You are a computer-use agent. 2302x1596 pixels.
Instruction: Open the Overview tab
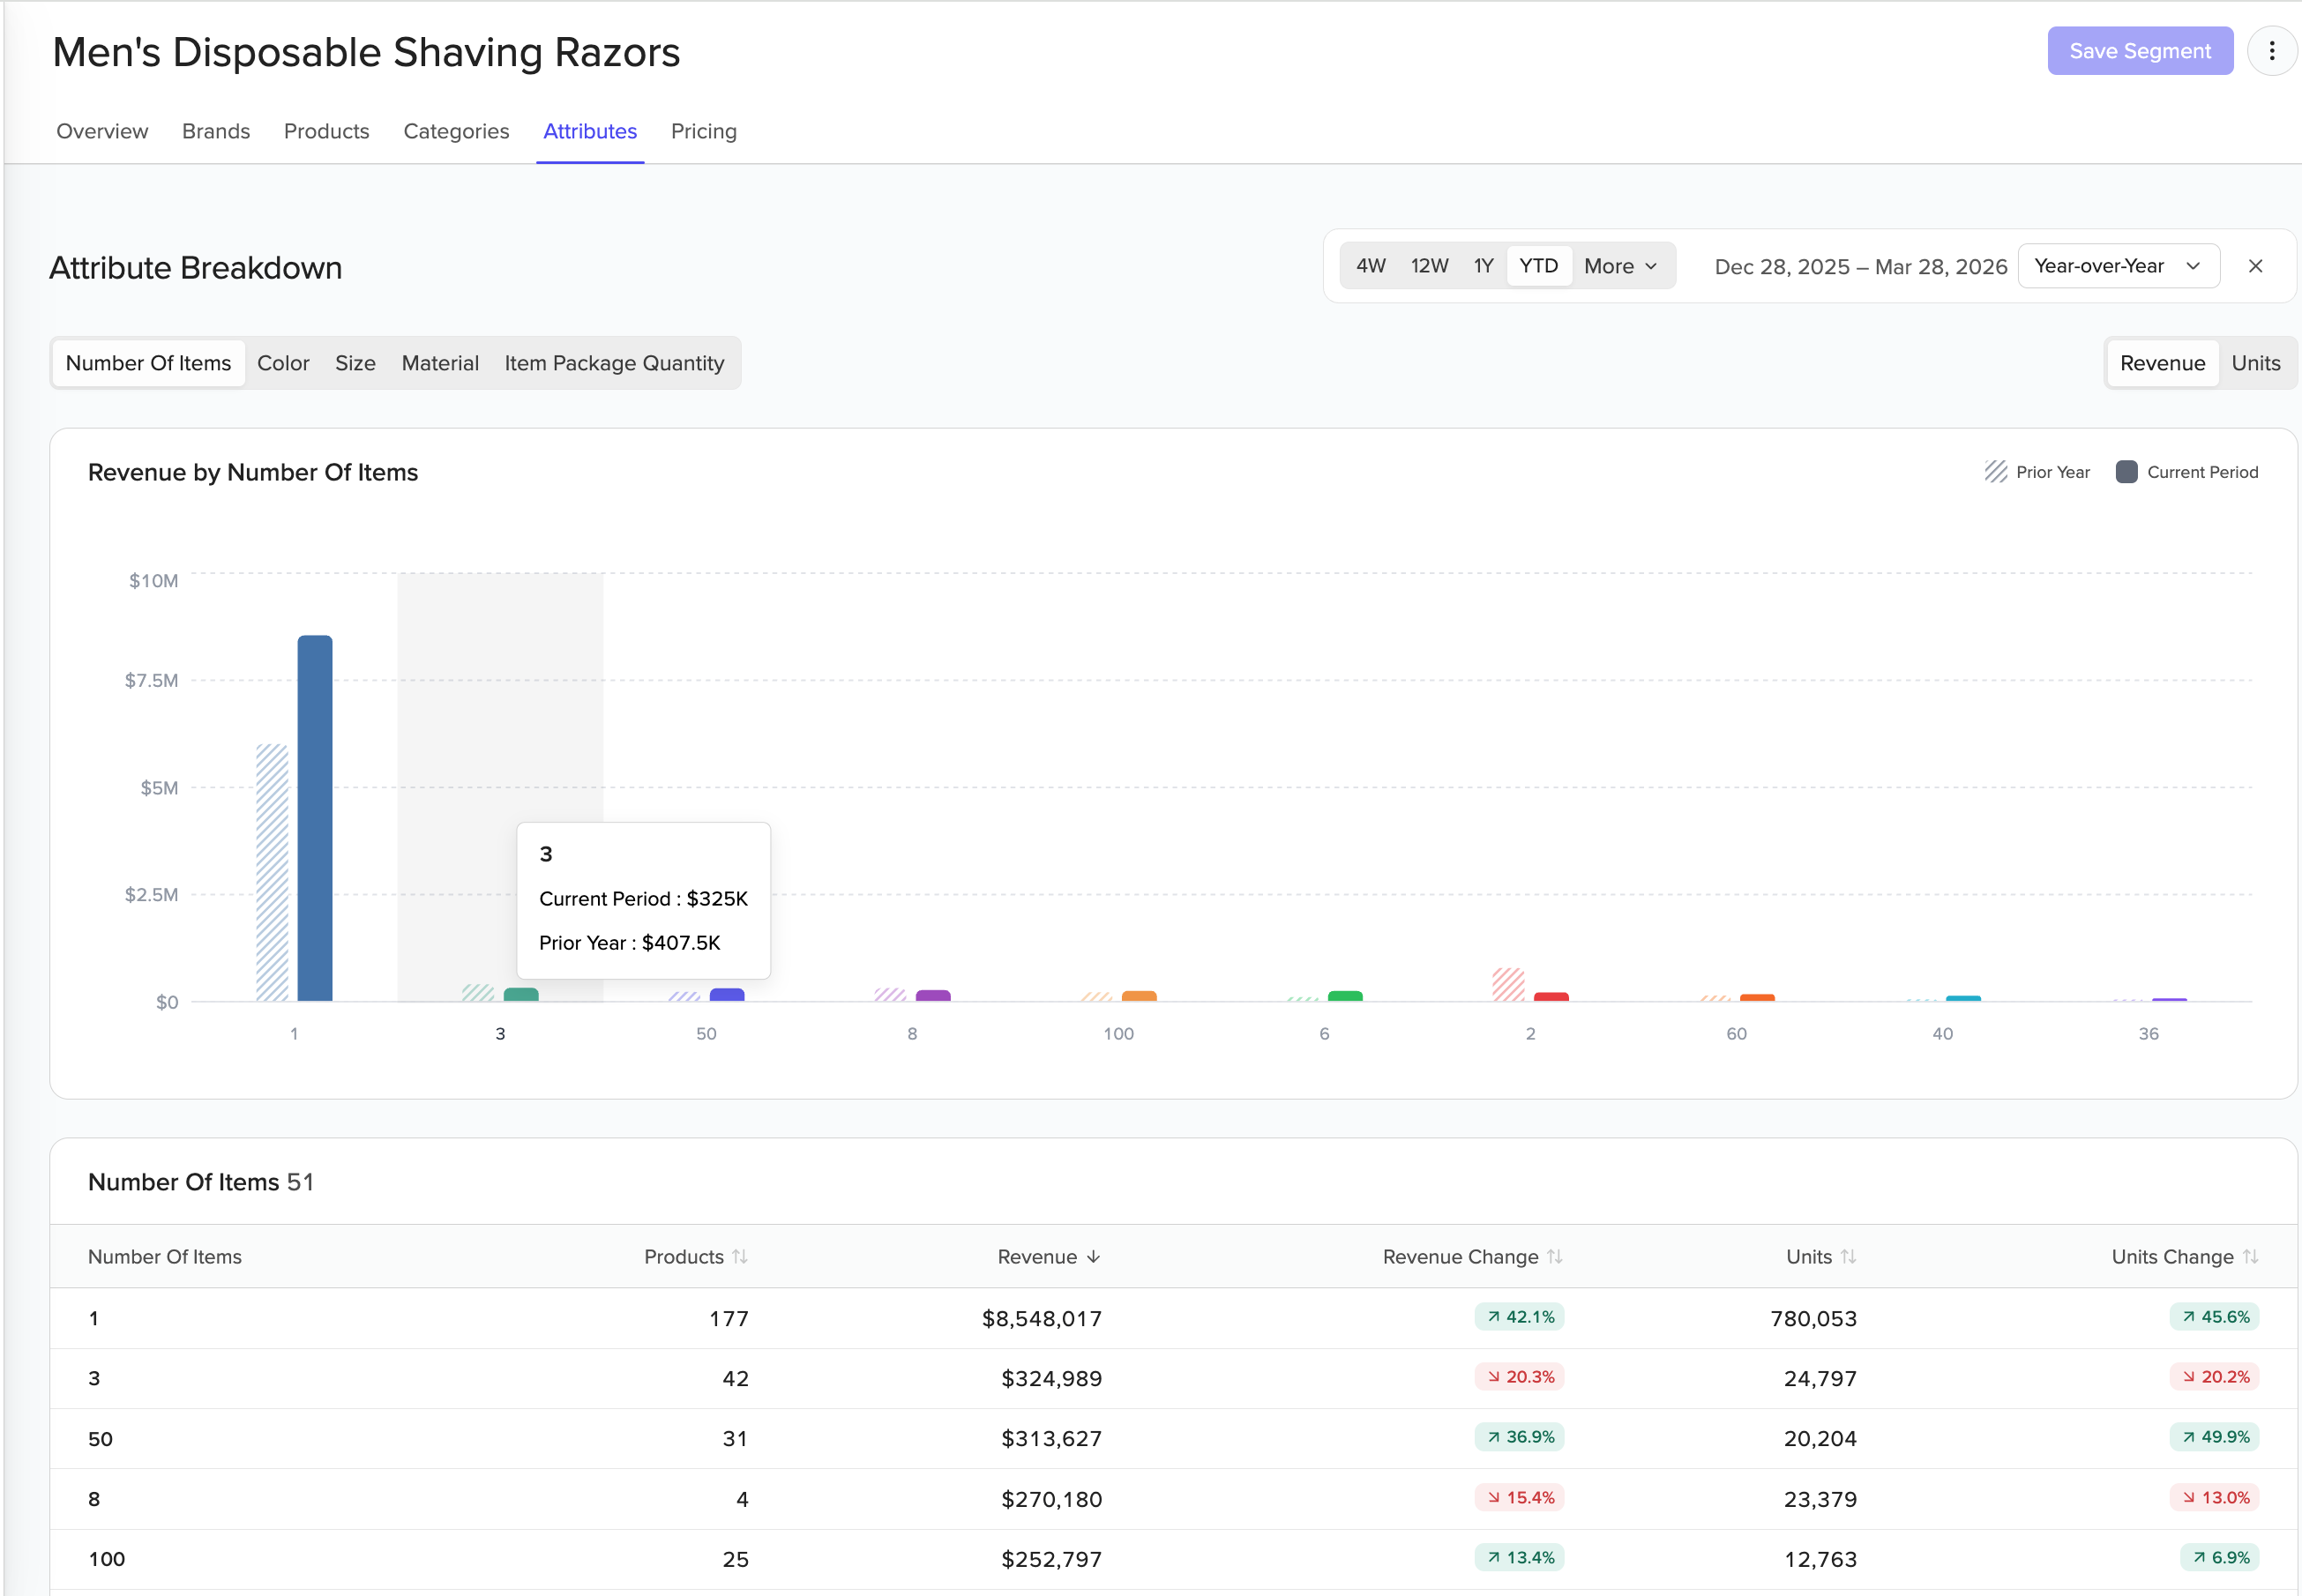(x=102, y=131)
